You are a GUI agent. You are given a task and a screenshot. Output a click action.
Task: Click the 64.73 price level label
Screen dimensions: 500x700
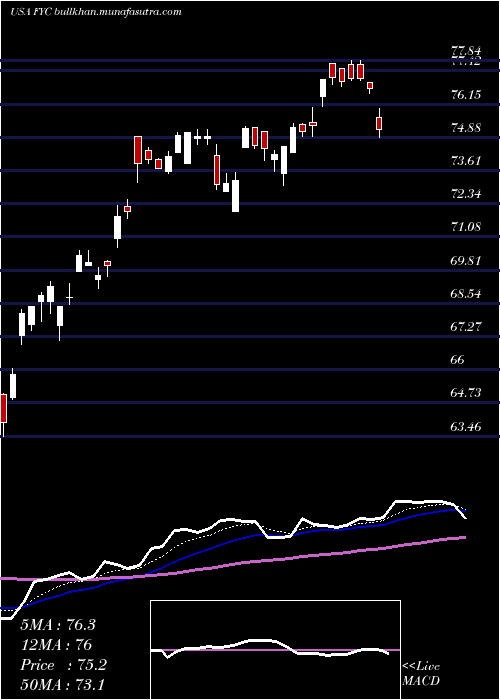tap(466, 393)
